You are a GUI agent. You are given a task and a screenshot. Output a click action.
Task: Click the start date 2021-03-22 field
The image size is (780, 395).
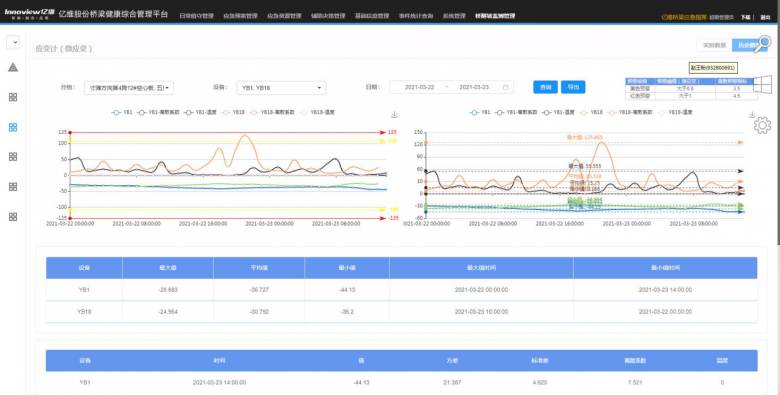tap(419, 87)
